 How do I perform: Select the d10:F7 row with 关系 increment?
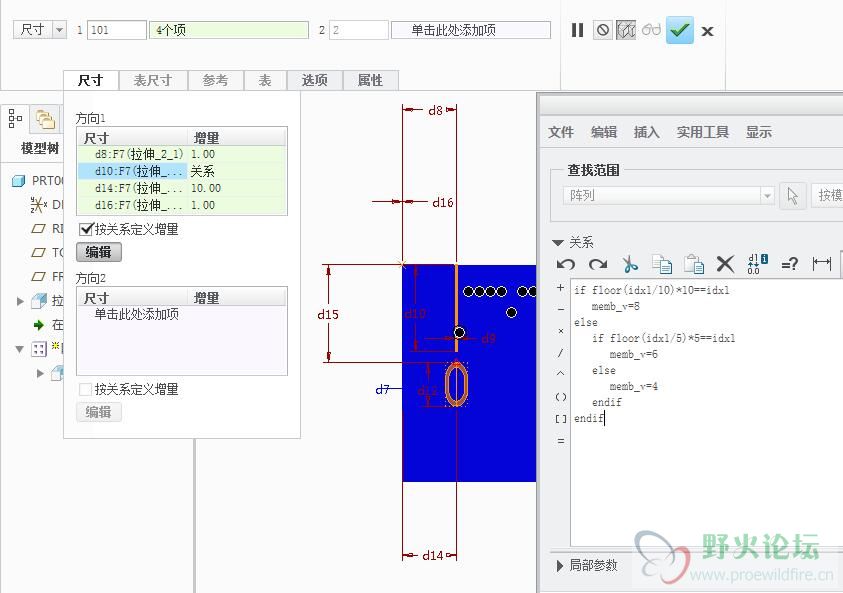point(182,172)
